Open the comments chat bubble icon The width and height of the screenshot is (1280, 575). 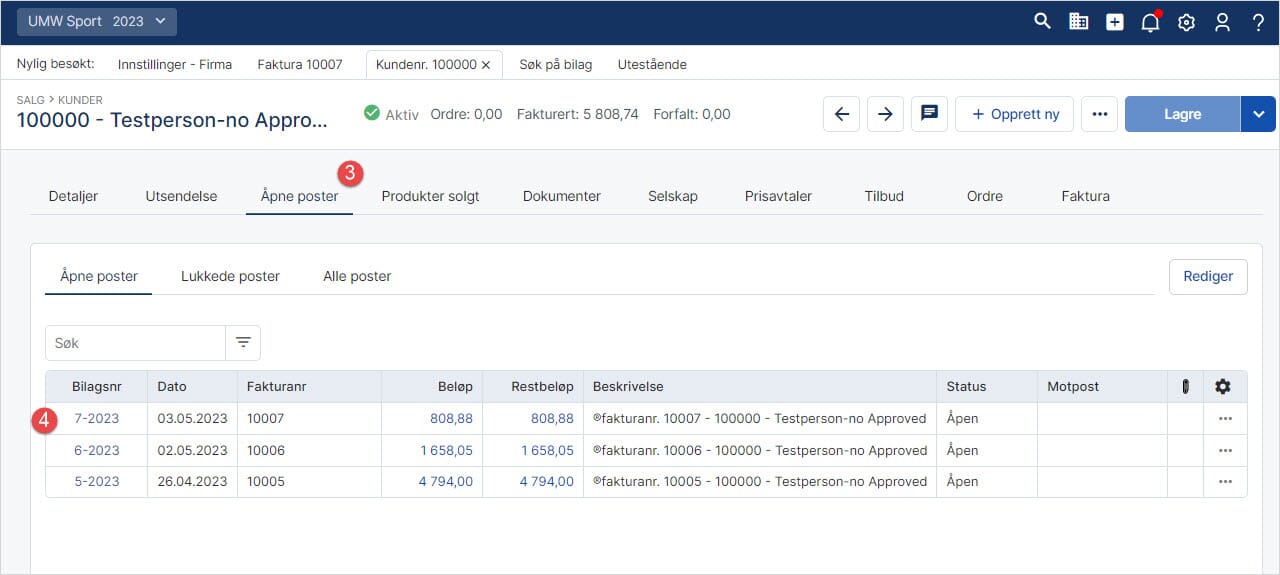[929, 114]
